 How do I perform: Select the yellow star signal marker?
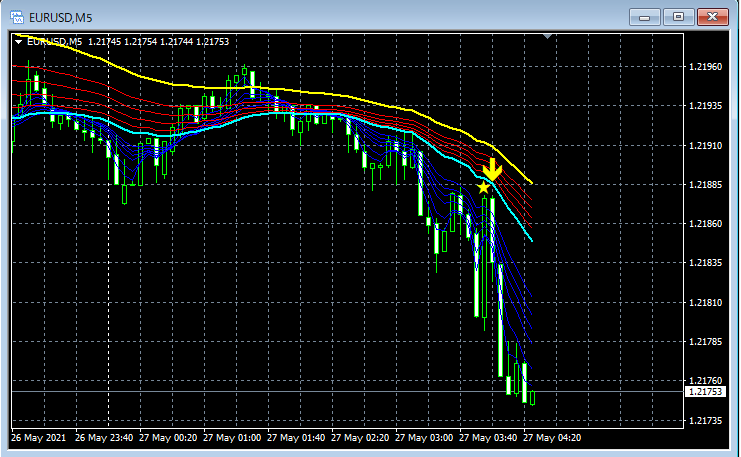(483, 187)
